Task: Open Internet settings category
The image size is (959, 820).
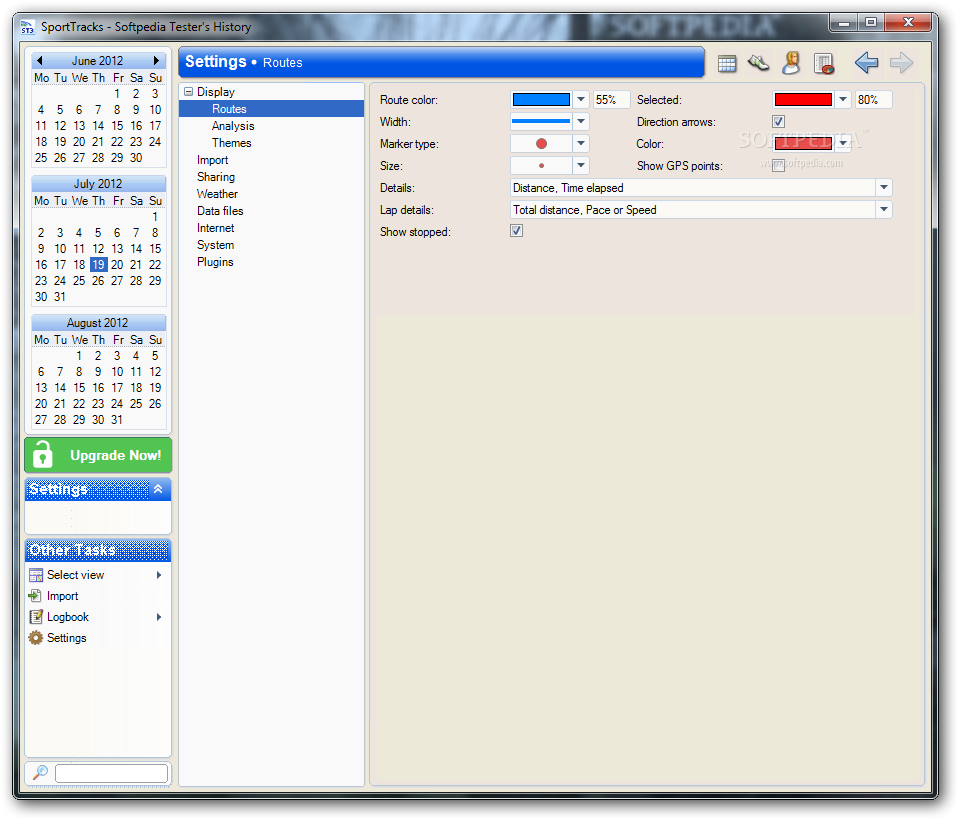Action: (x=215, y=228)
